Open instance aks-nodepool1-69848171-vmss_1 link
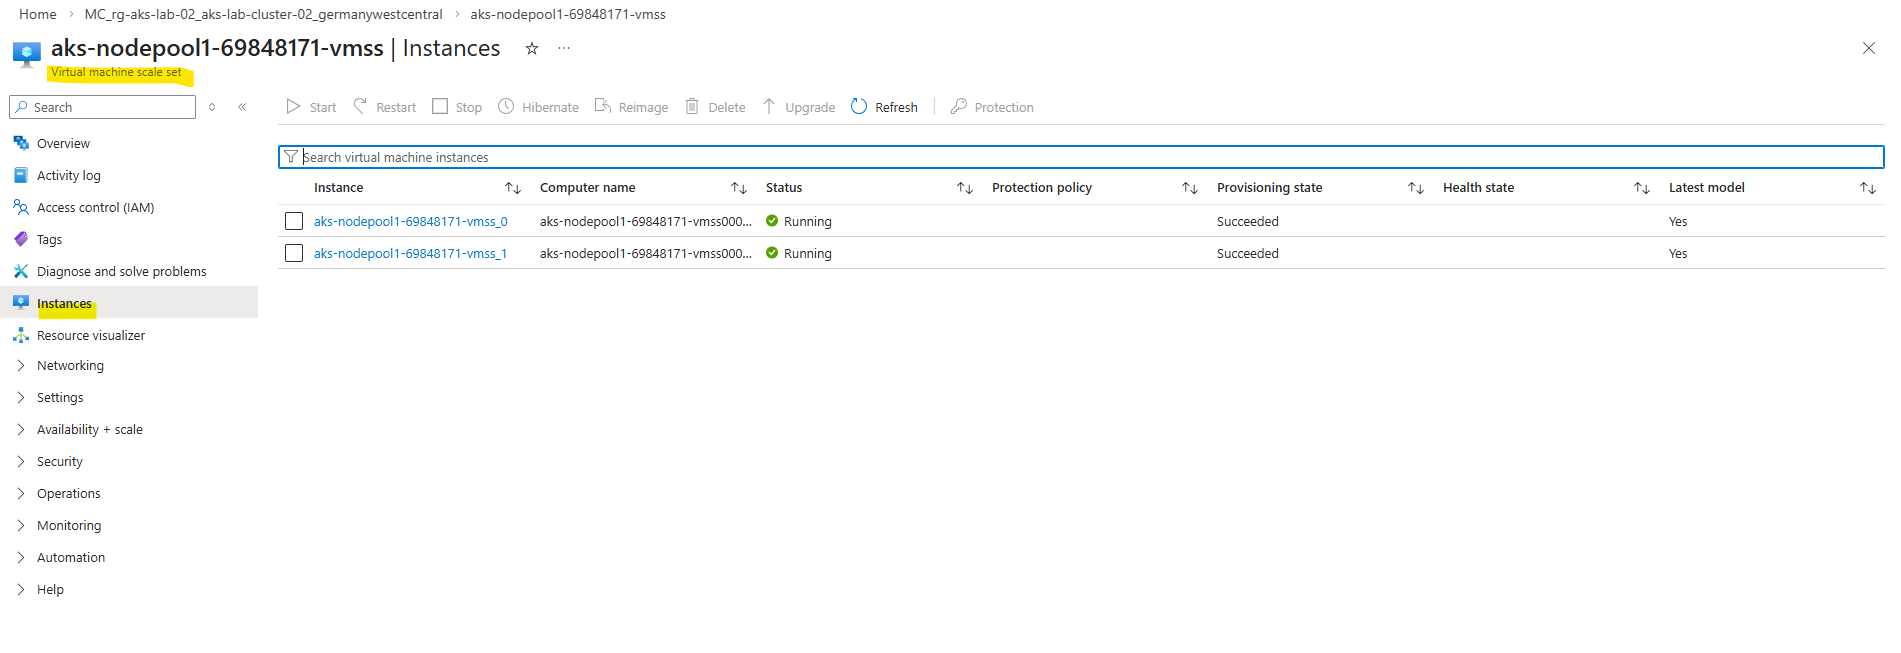The image size is (1901, 653). coord(411,253)
